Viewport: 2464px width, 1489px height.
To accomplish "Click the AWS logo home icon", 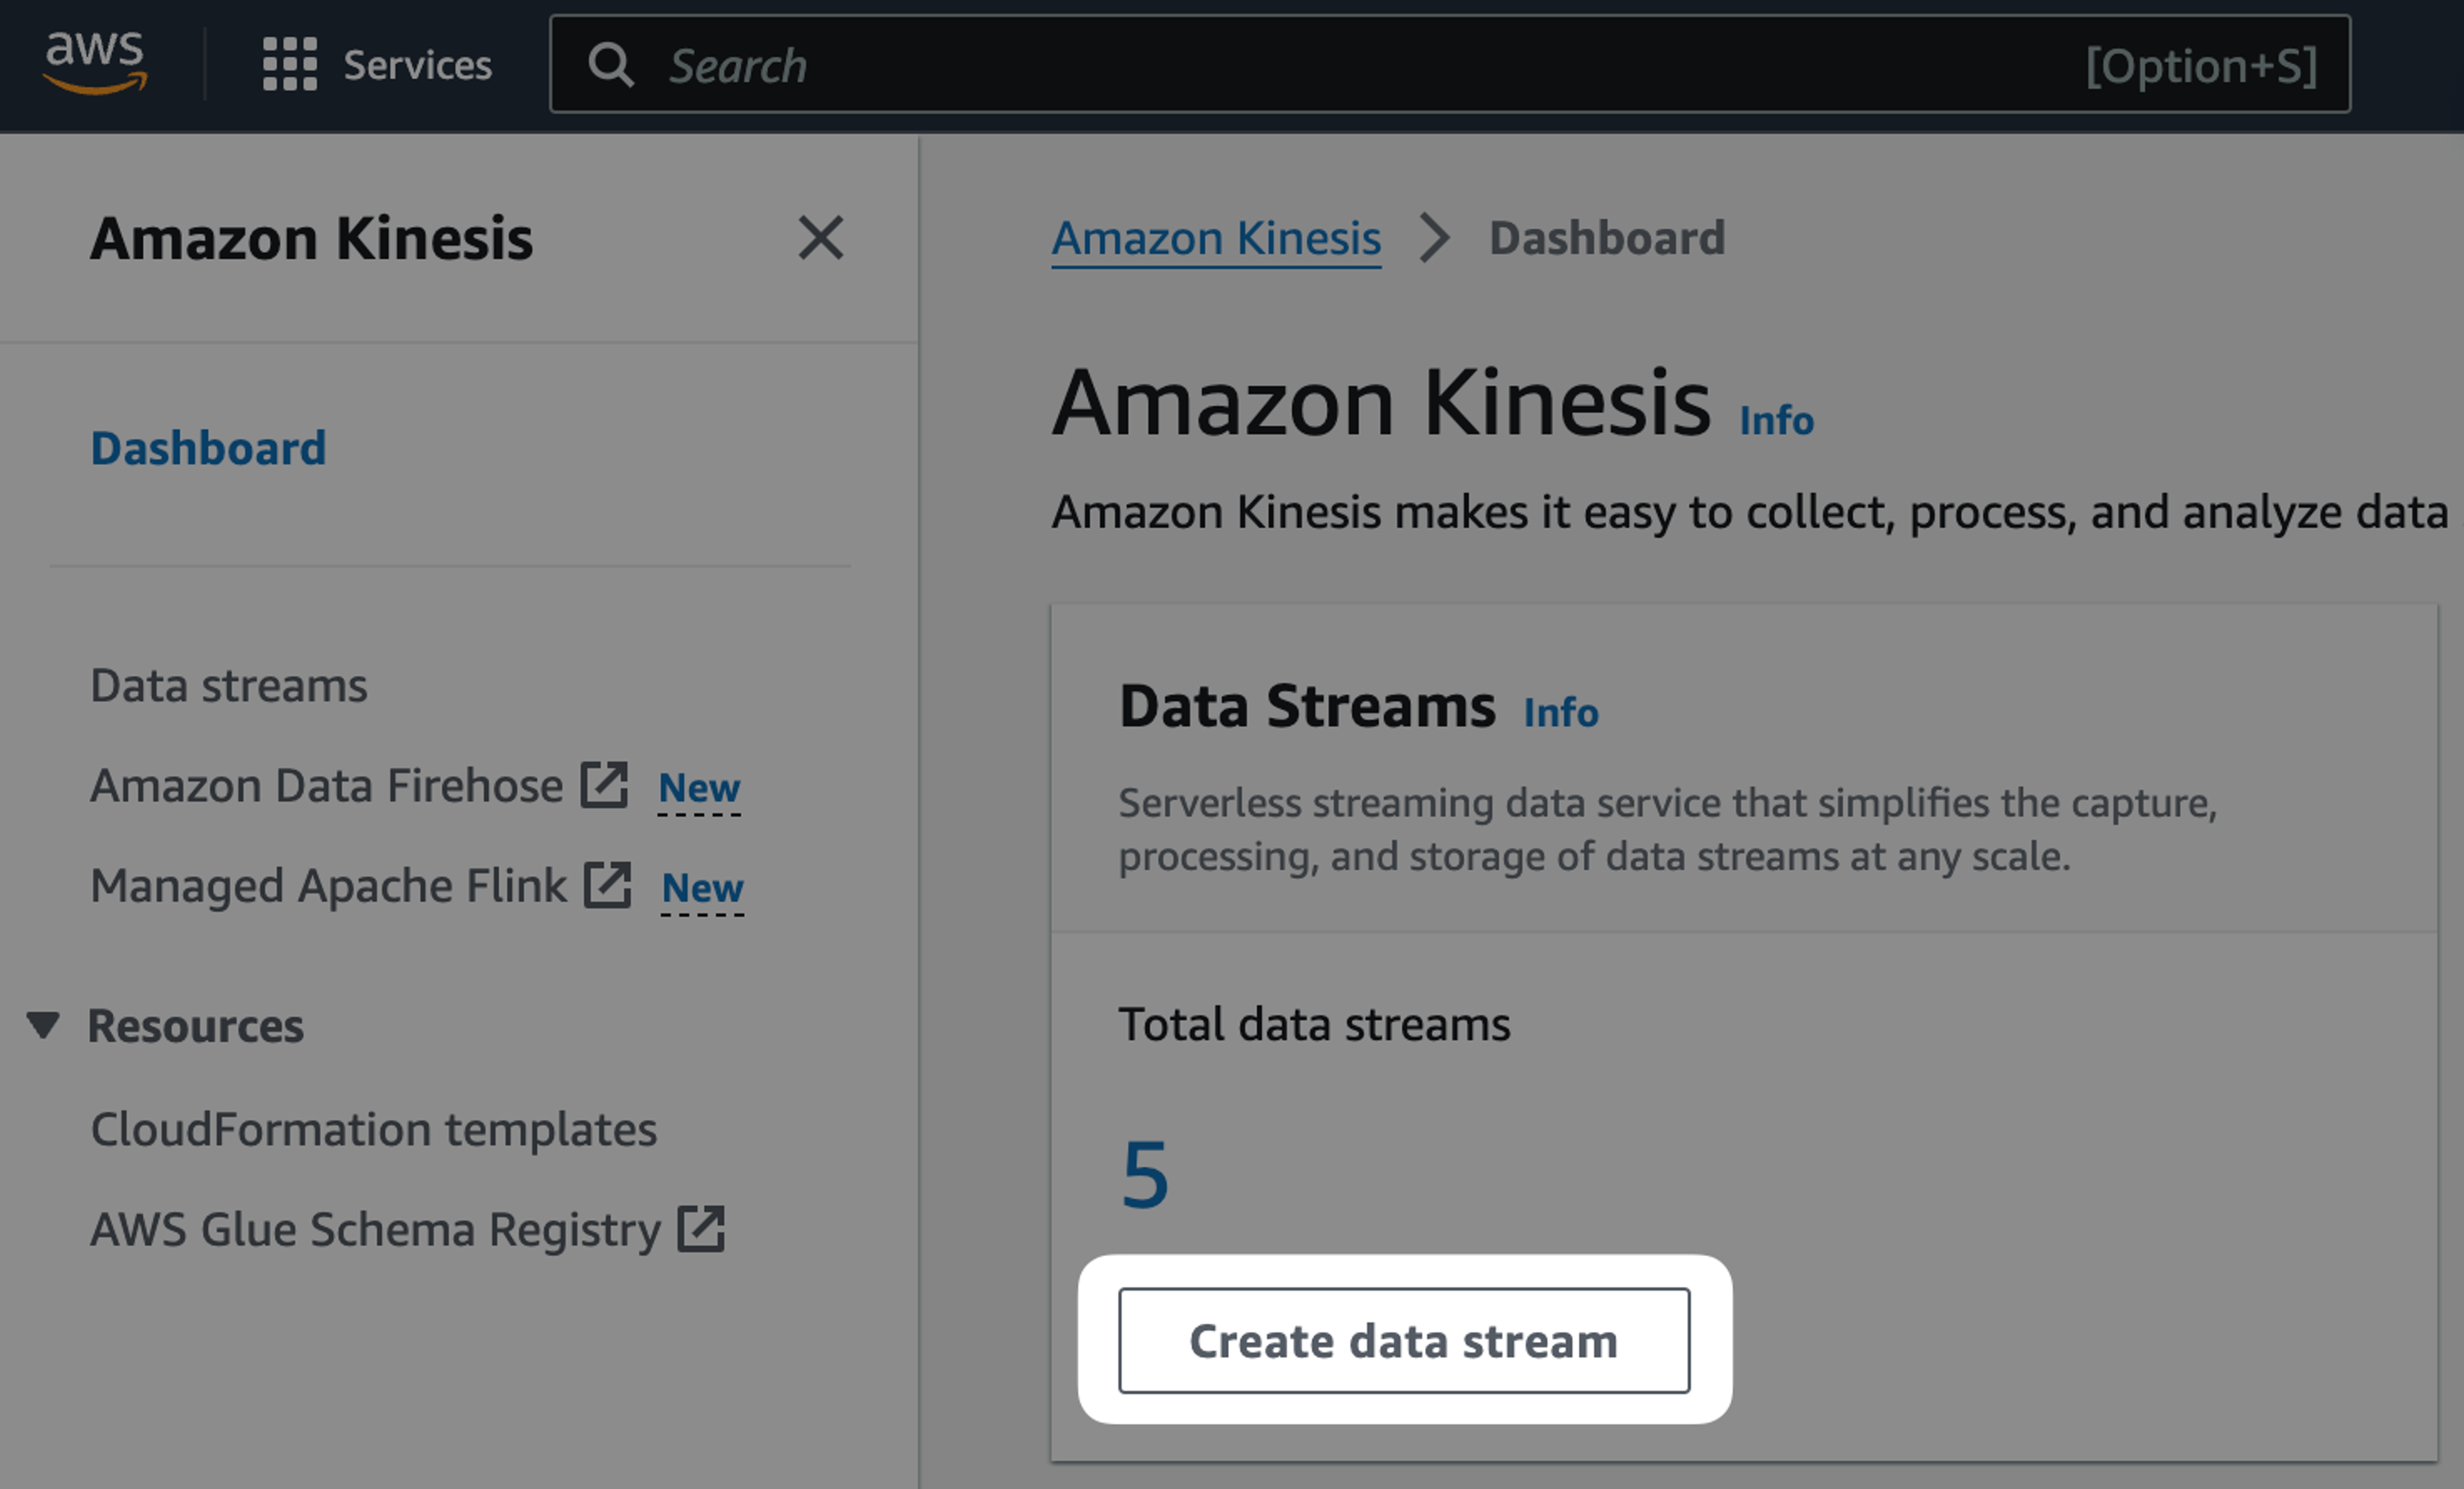I will coord(95,62).
